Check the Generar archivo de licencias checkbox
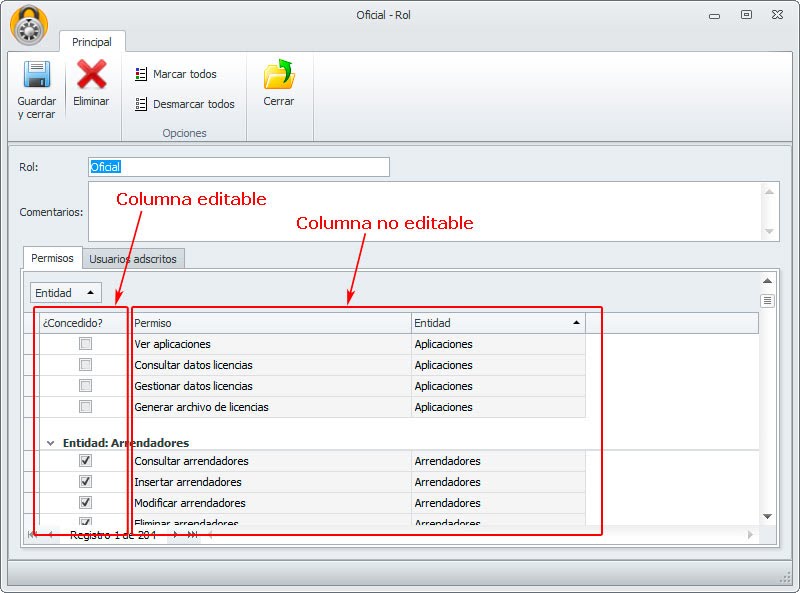Screen dimensions: 800x593 pos(86,407)
